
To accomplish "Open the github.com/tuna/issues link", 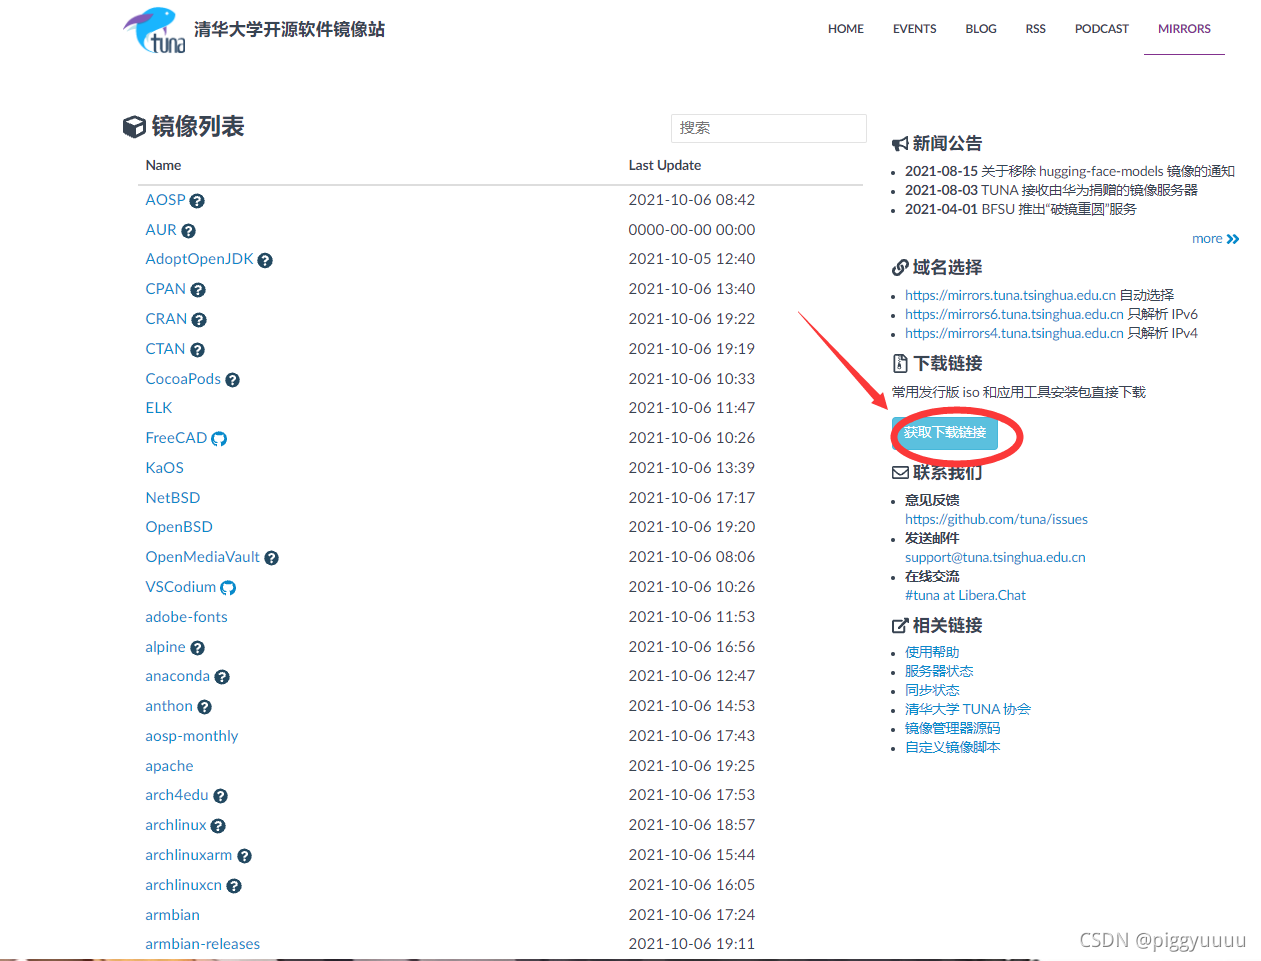I will (x=996, y=519).
